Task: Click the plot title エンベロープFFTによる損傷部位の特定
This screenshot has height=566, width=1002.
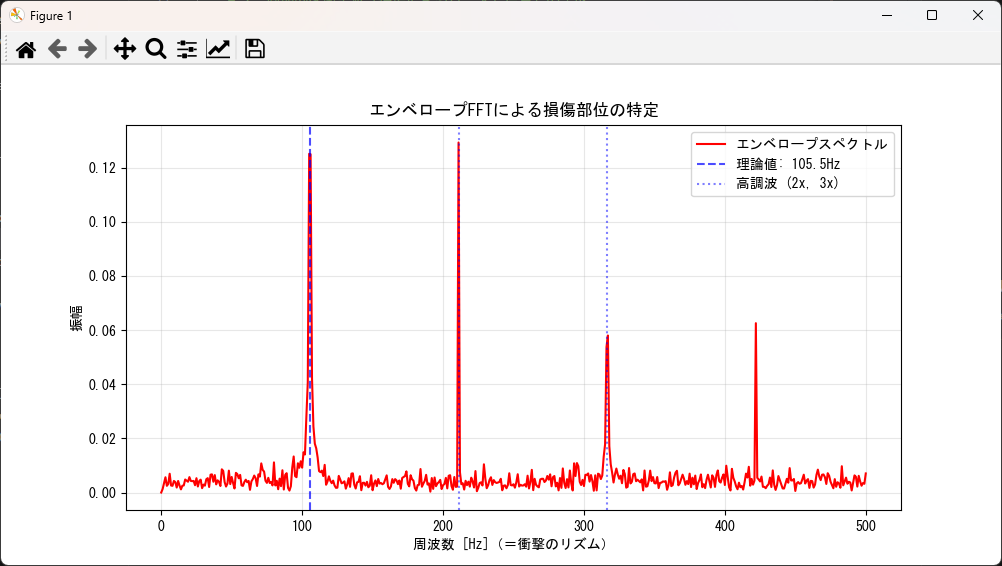Action: pyautogui.click(x=514, y=110)
